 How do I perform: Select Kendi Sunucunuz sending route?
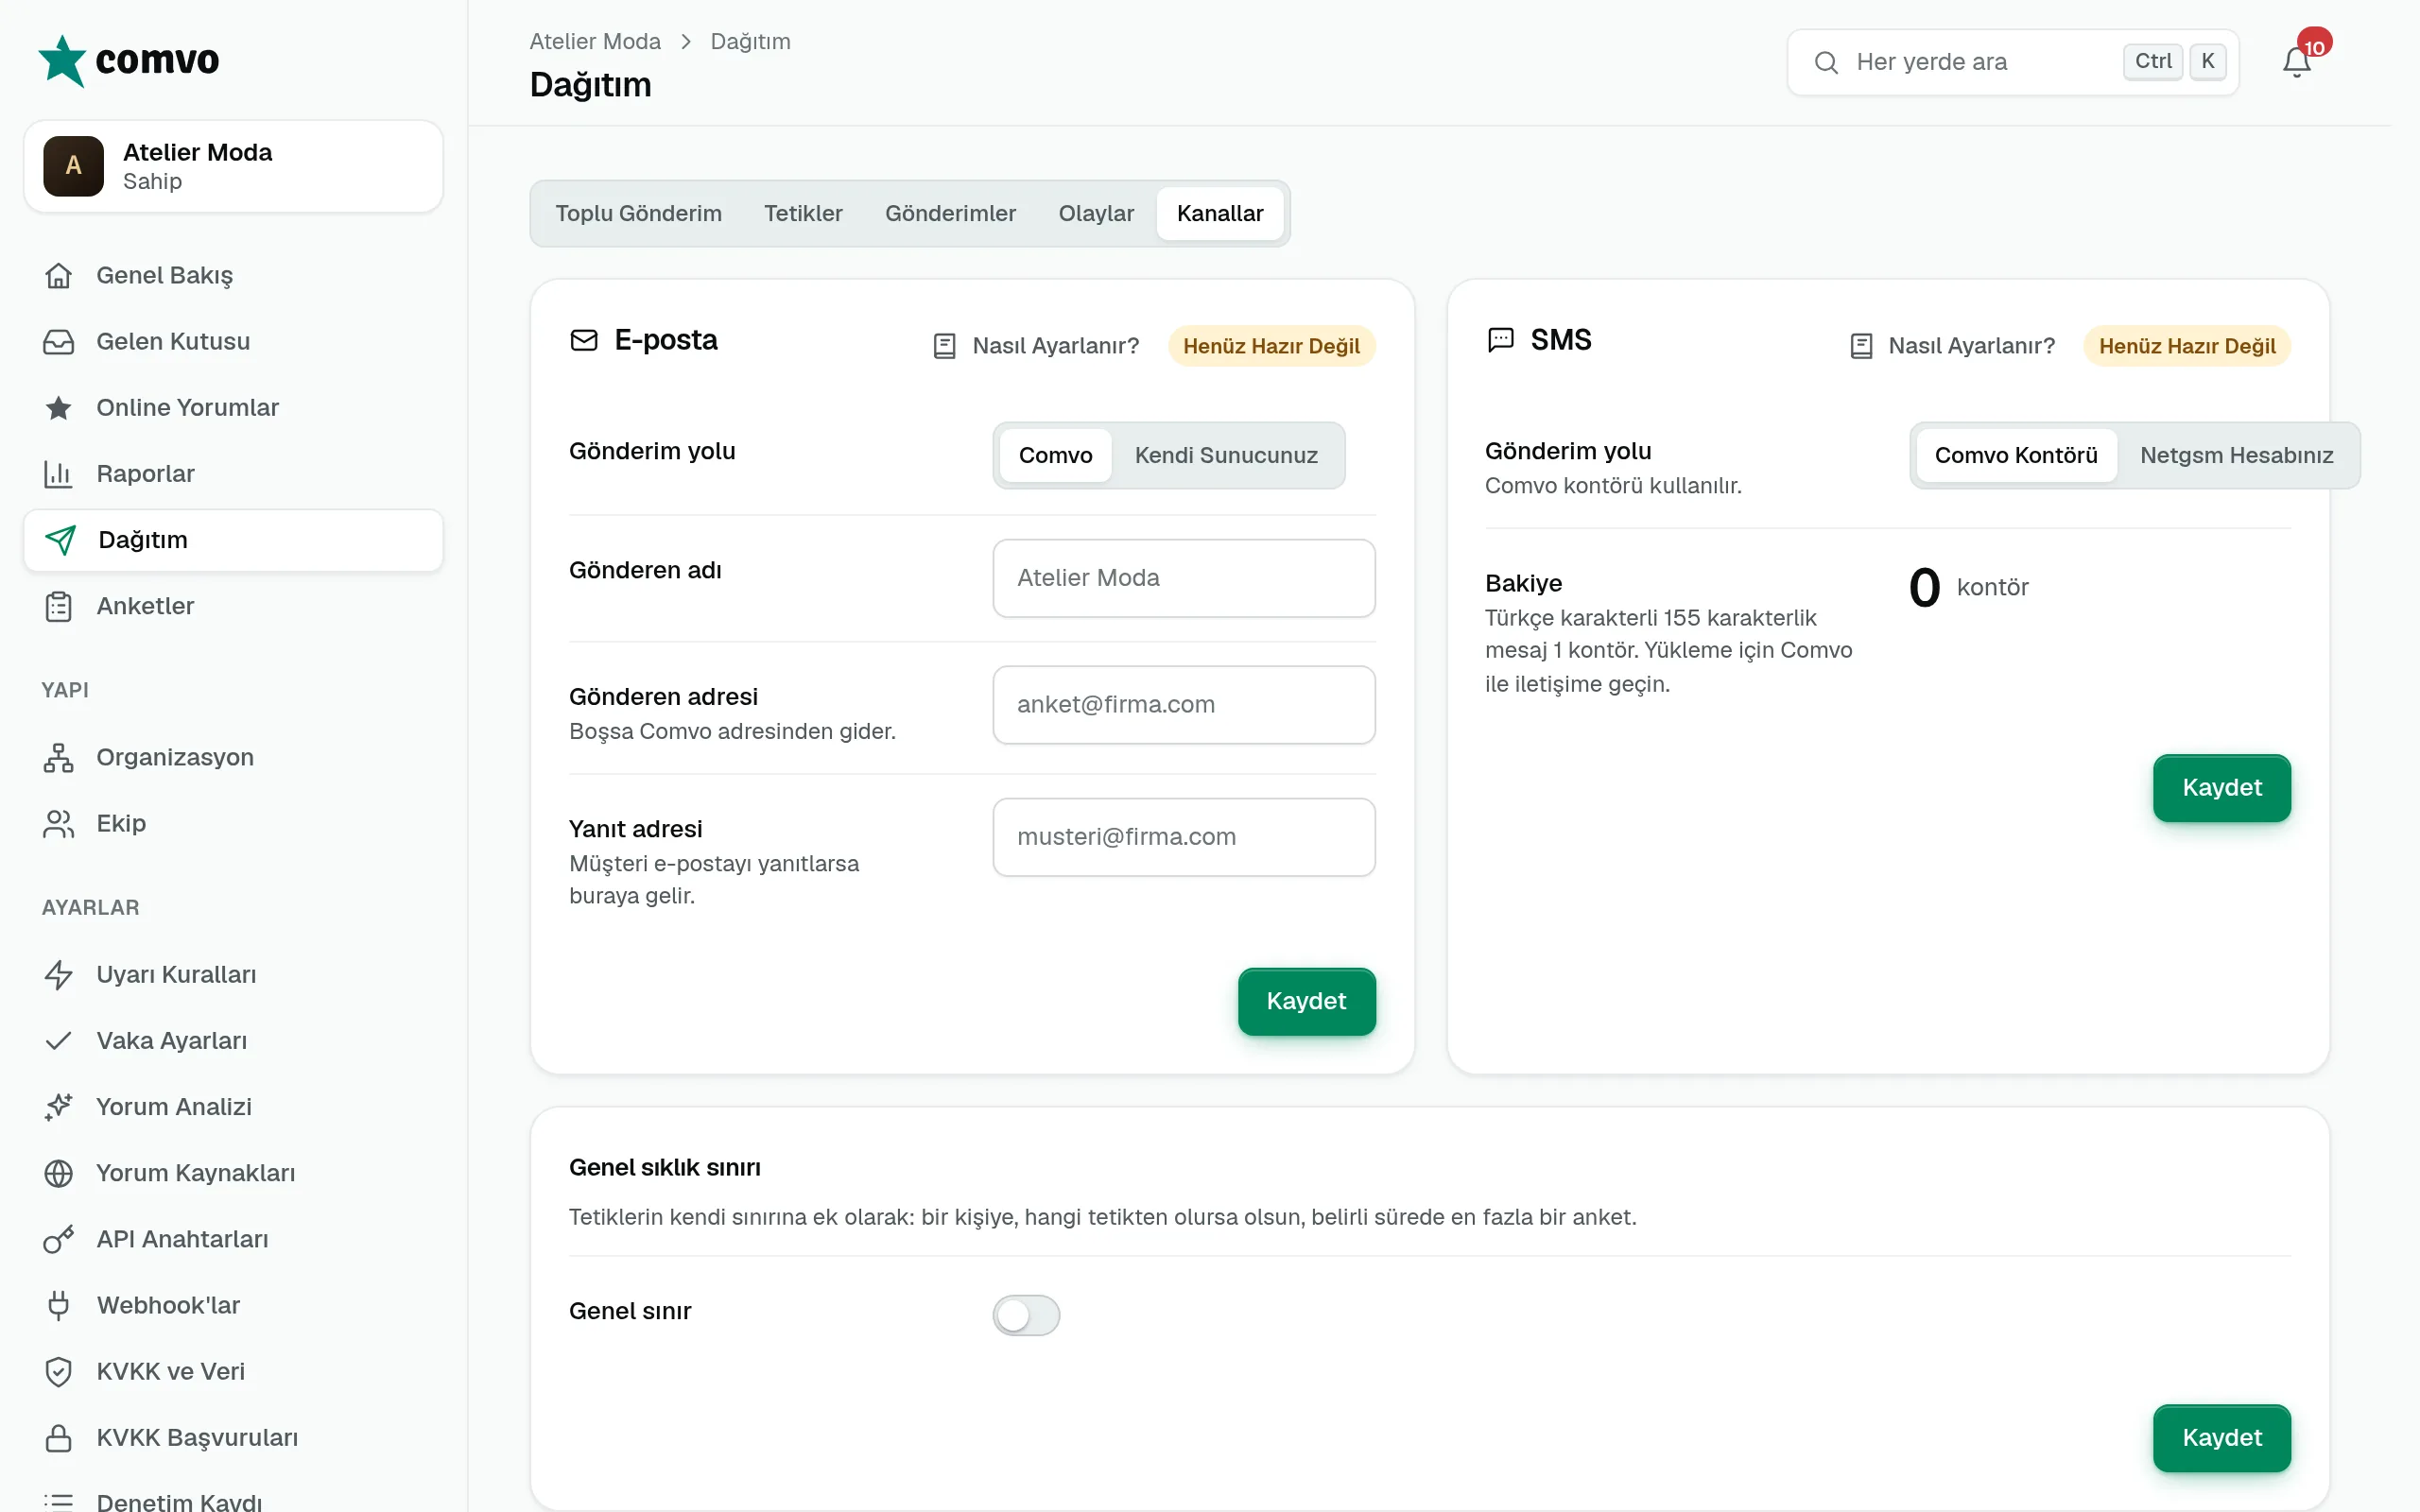1226,455
